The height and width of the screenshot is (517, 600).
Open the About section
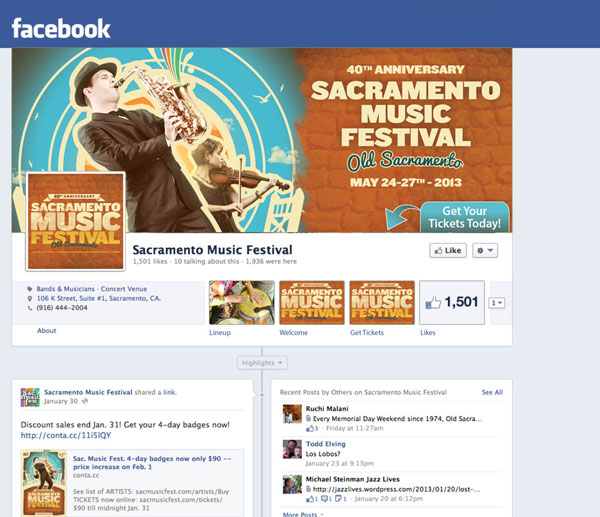pyautogui.click(x=46, y=331)
